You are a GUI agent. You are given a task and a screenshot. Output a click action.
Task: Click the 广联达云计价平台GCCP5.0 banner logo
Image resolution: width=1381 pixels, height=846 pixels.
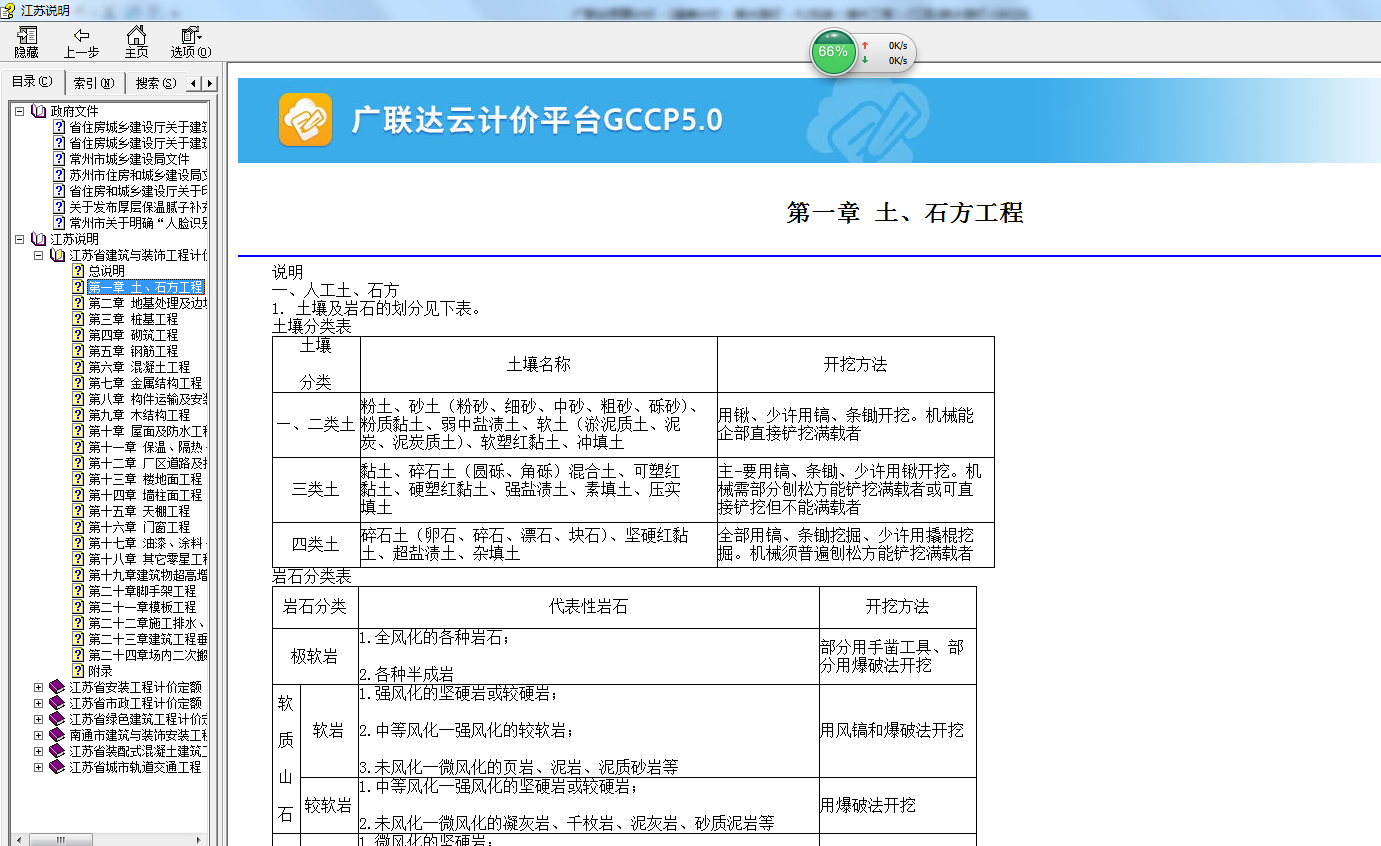pyautogui.click(x=305, y=120)
